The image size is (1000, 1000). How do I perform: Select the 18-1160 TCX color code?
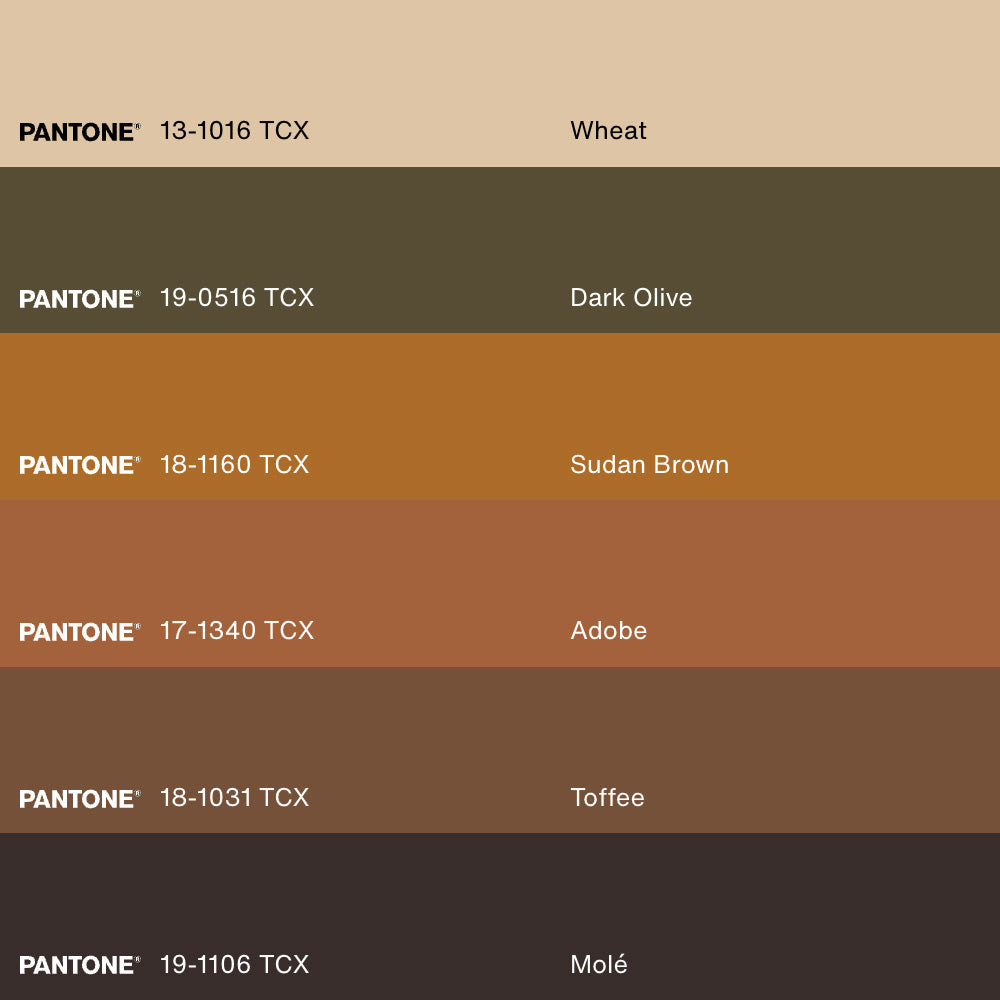click(x=234, y=464)
